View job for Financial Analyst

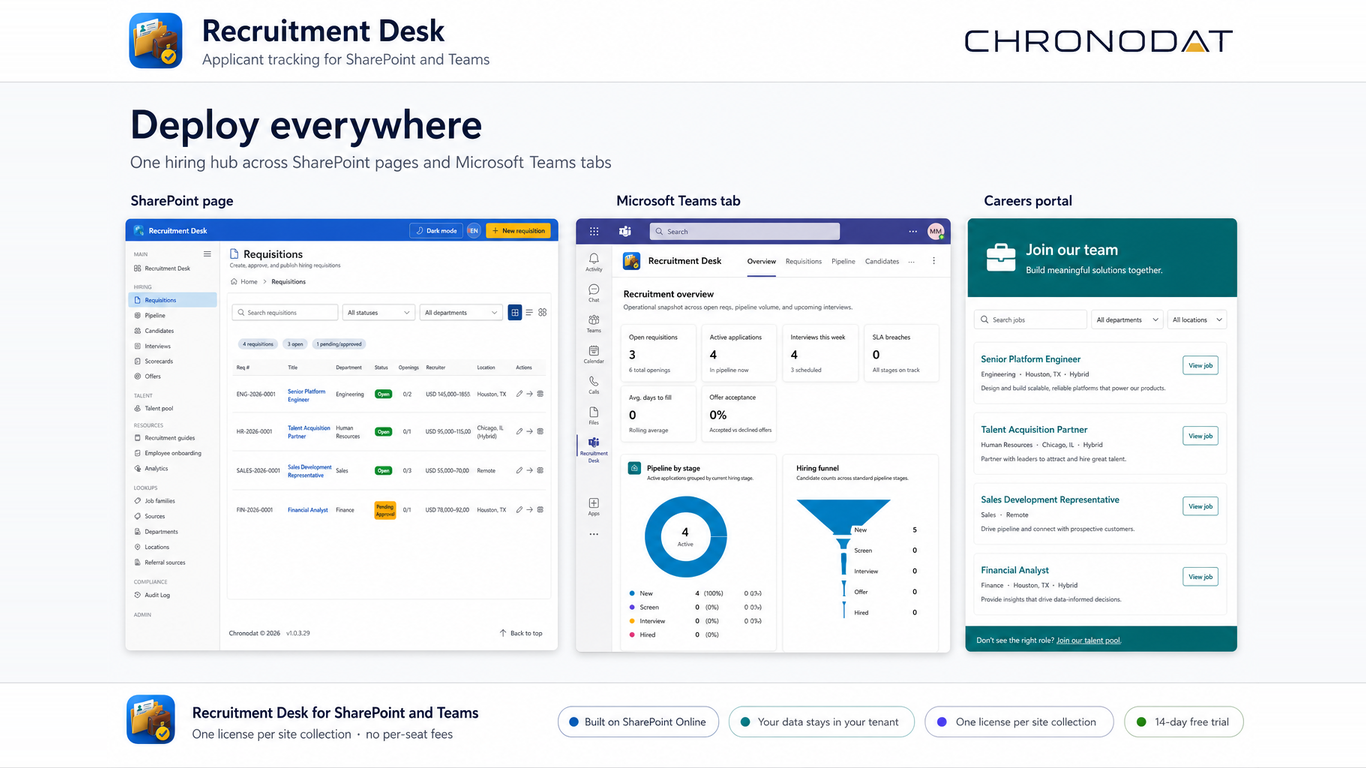pos(1200,577)
